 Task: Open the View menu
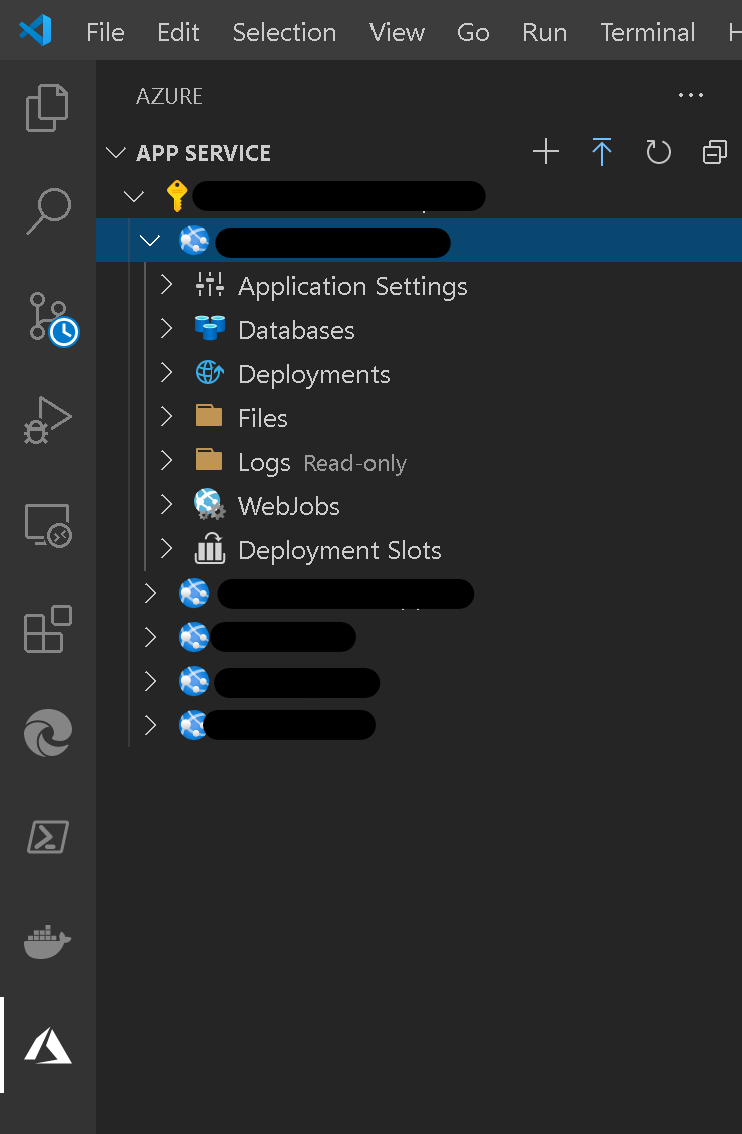click(x=397, y=32)
